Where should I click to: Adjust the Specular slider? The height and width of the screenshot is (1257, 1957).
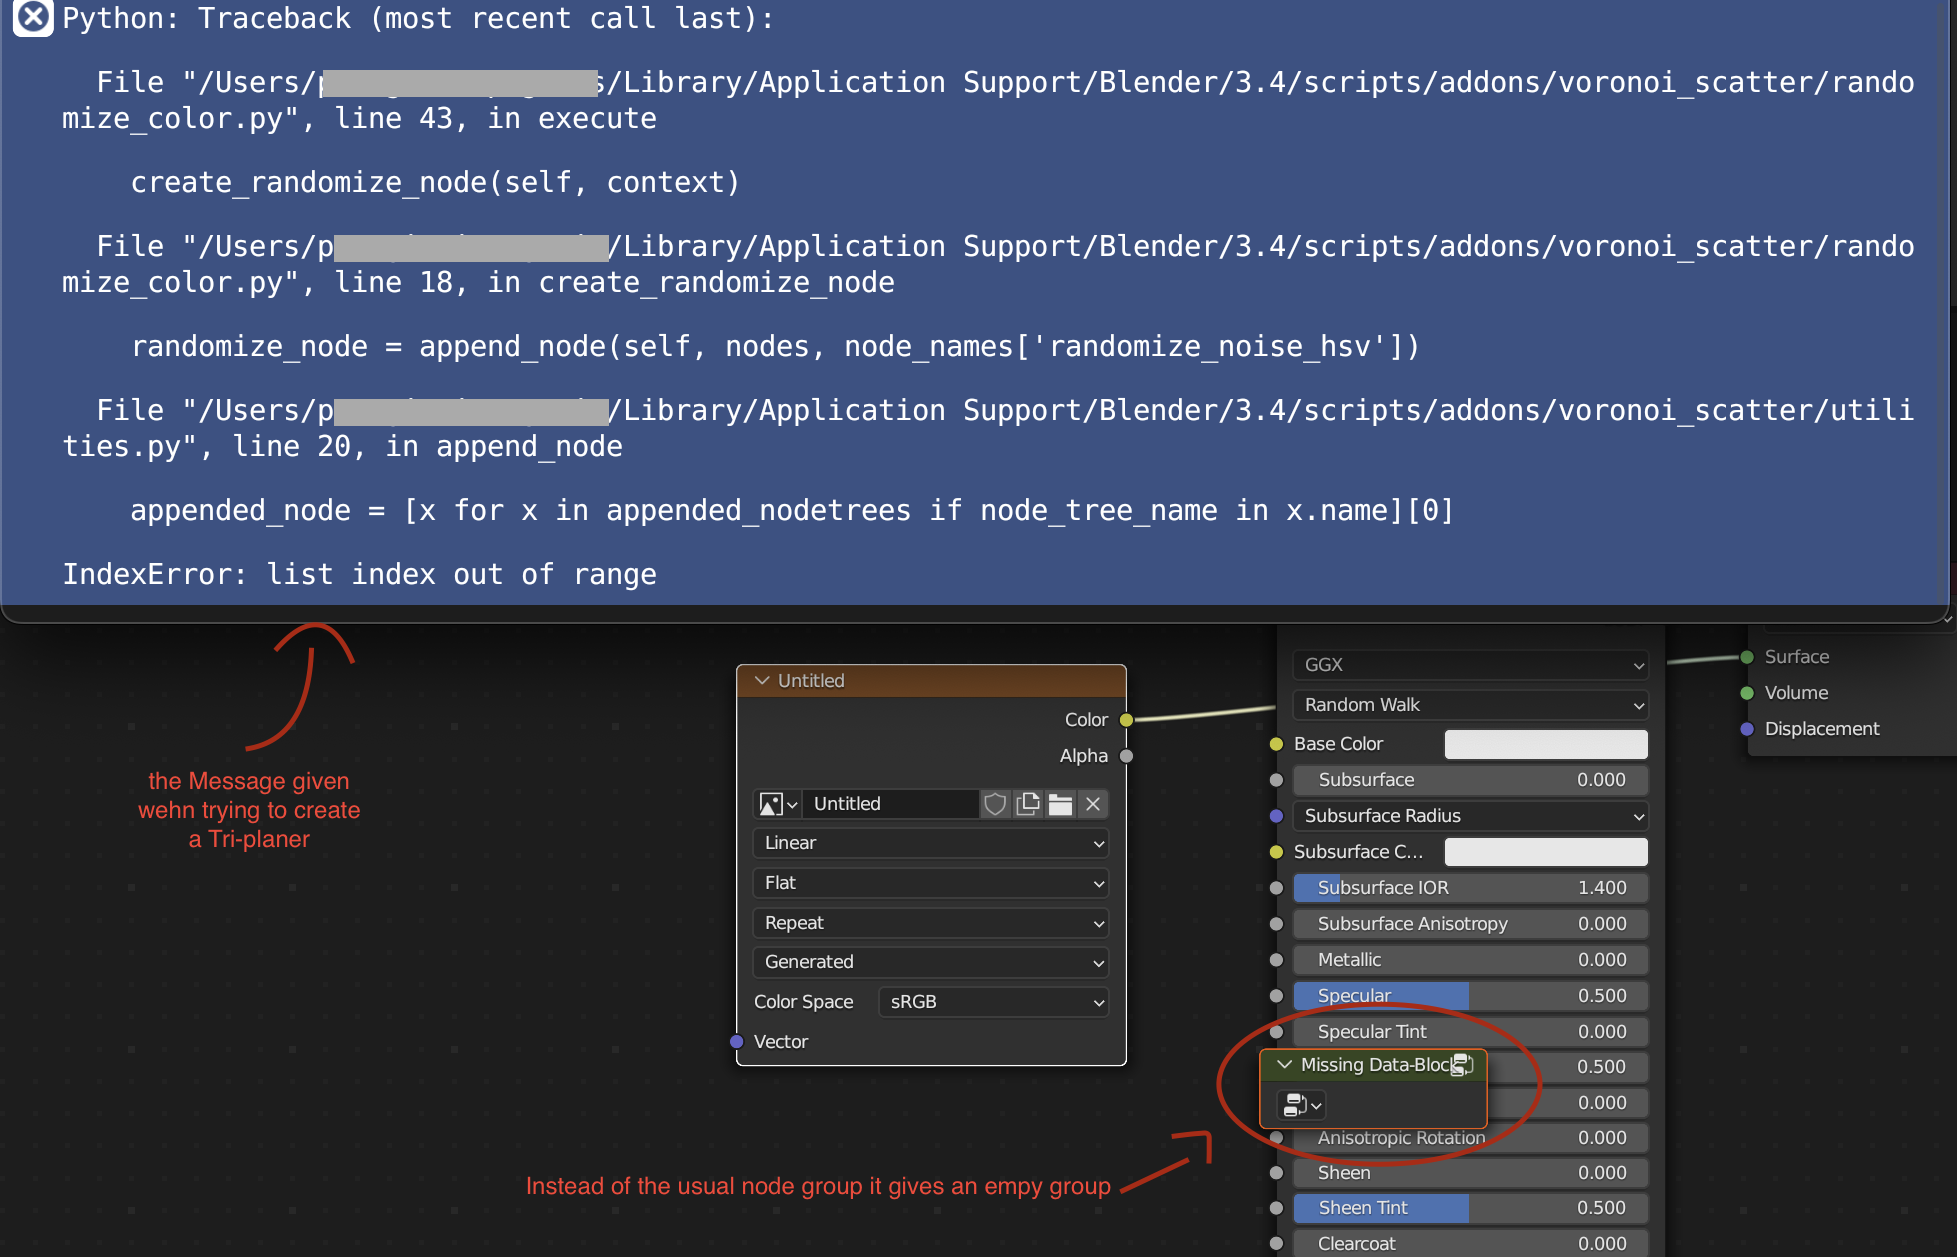(x=1469, y=995)
